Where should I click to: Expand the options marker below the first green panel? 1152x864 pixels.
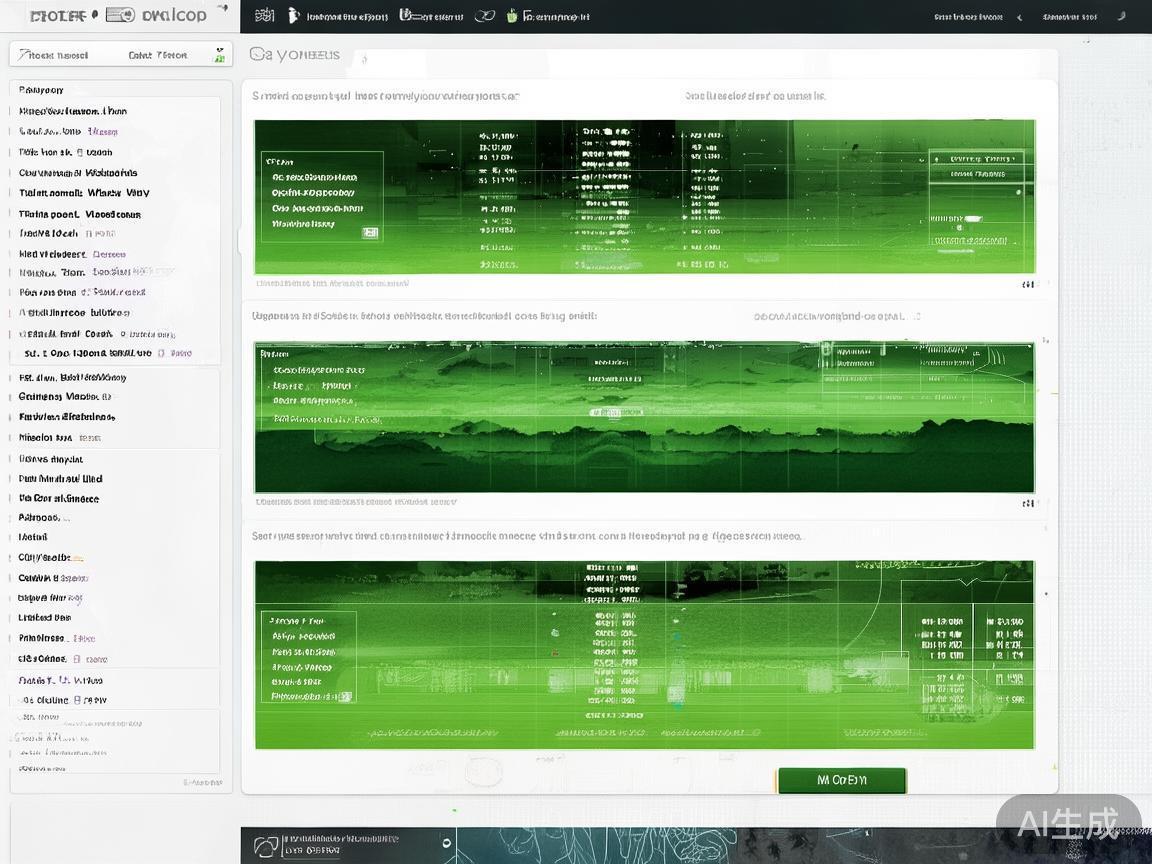1027,285
